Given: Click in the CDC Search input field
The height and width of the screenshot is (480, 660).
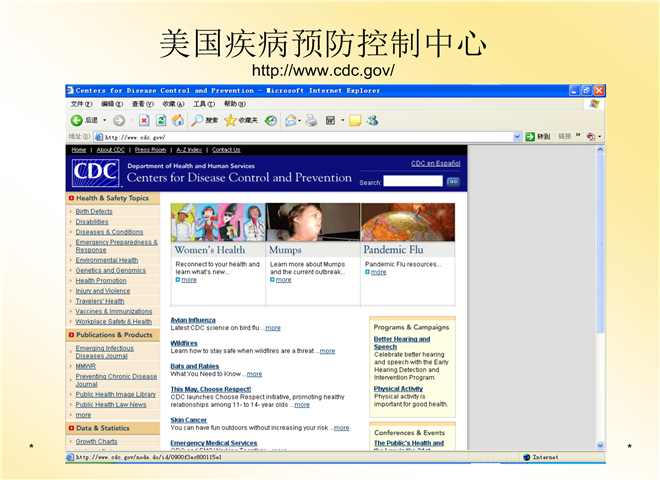Looking at the screenshot, I should point(413,181).
